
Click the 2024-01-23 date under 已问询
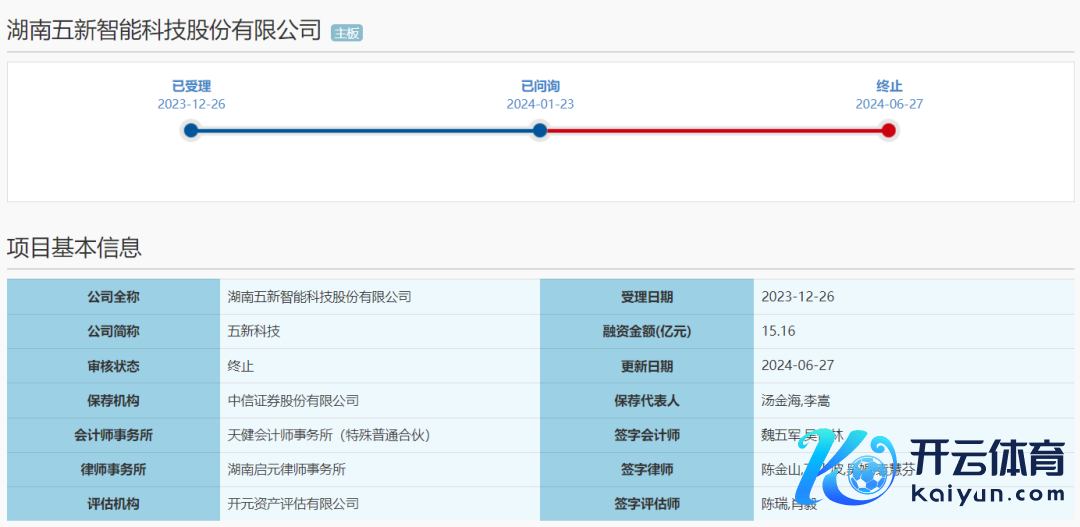[540, 104]
